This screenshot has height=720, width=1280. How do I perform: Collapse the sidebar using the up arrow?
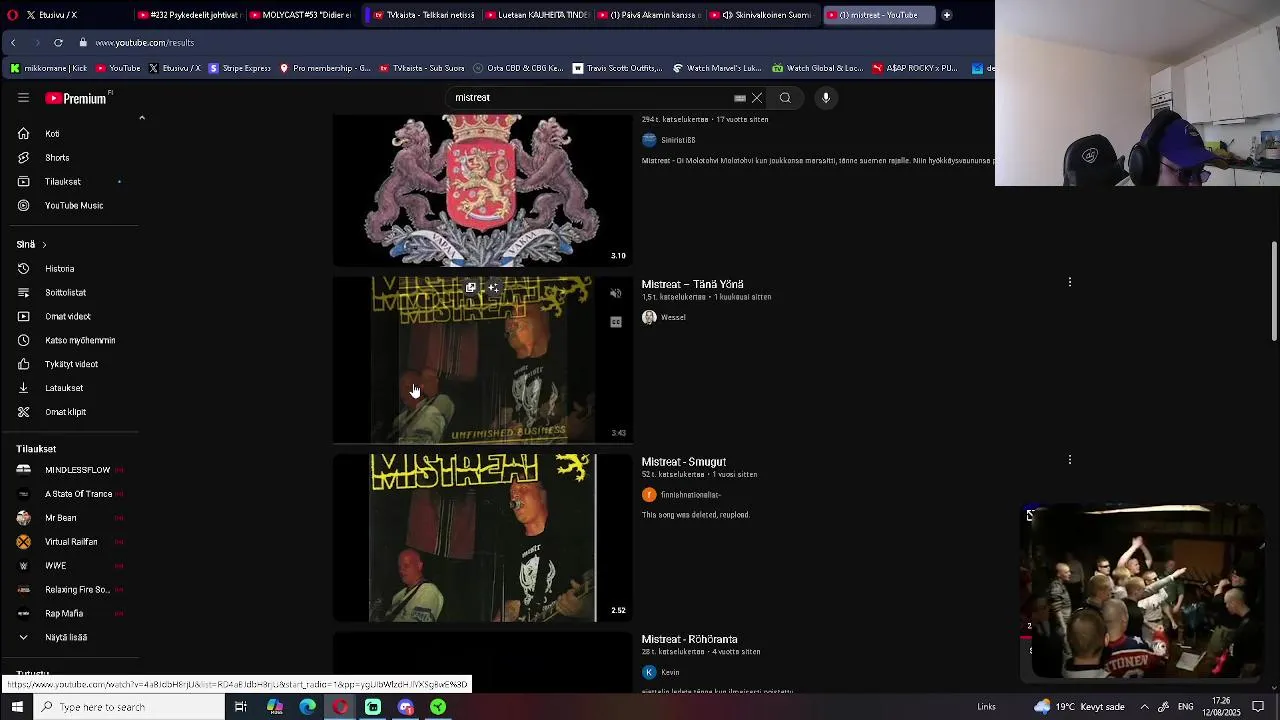[x=142, y=118]
